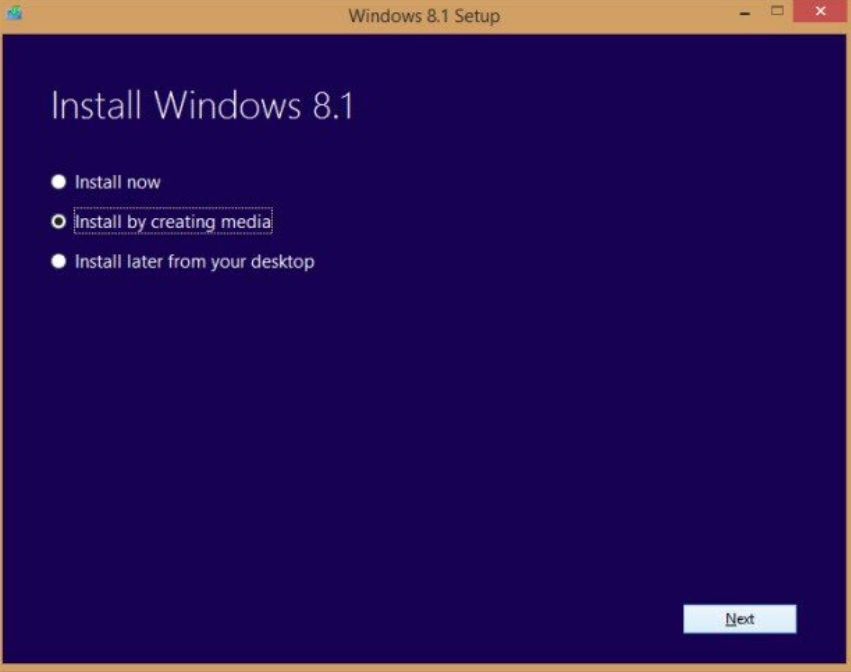Maximize the Windows 8.1 Setup window

coord(777,11)
